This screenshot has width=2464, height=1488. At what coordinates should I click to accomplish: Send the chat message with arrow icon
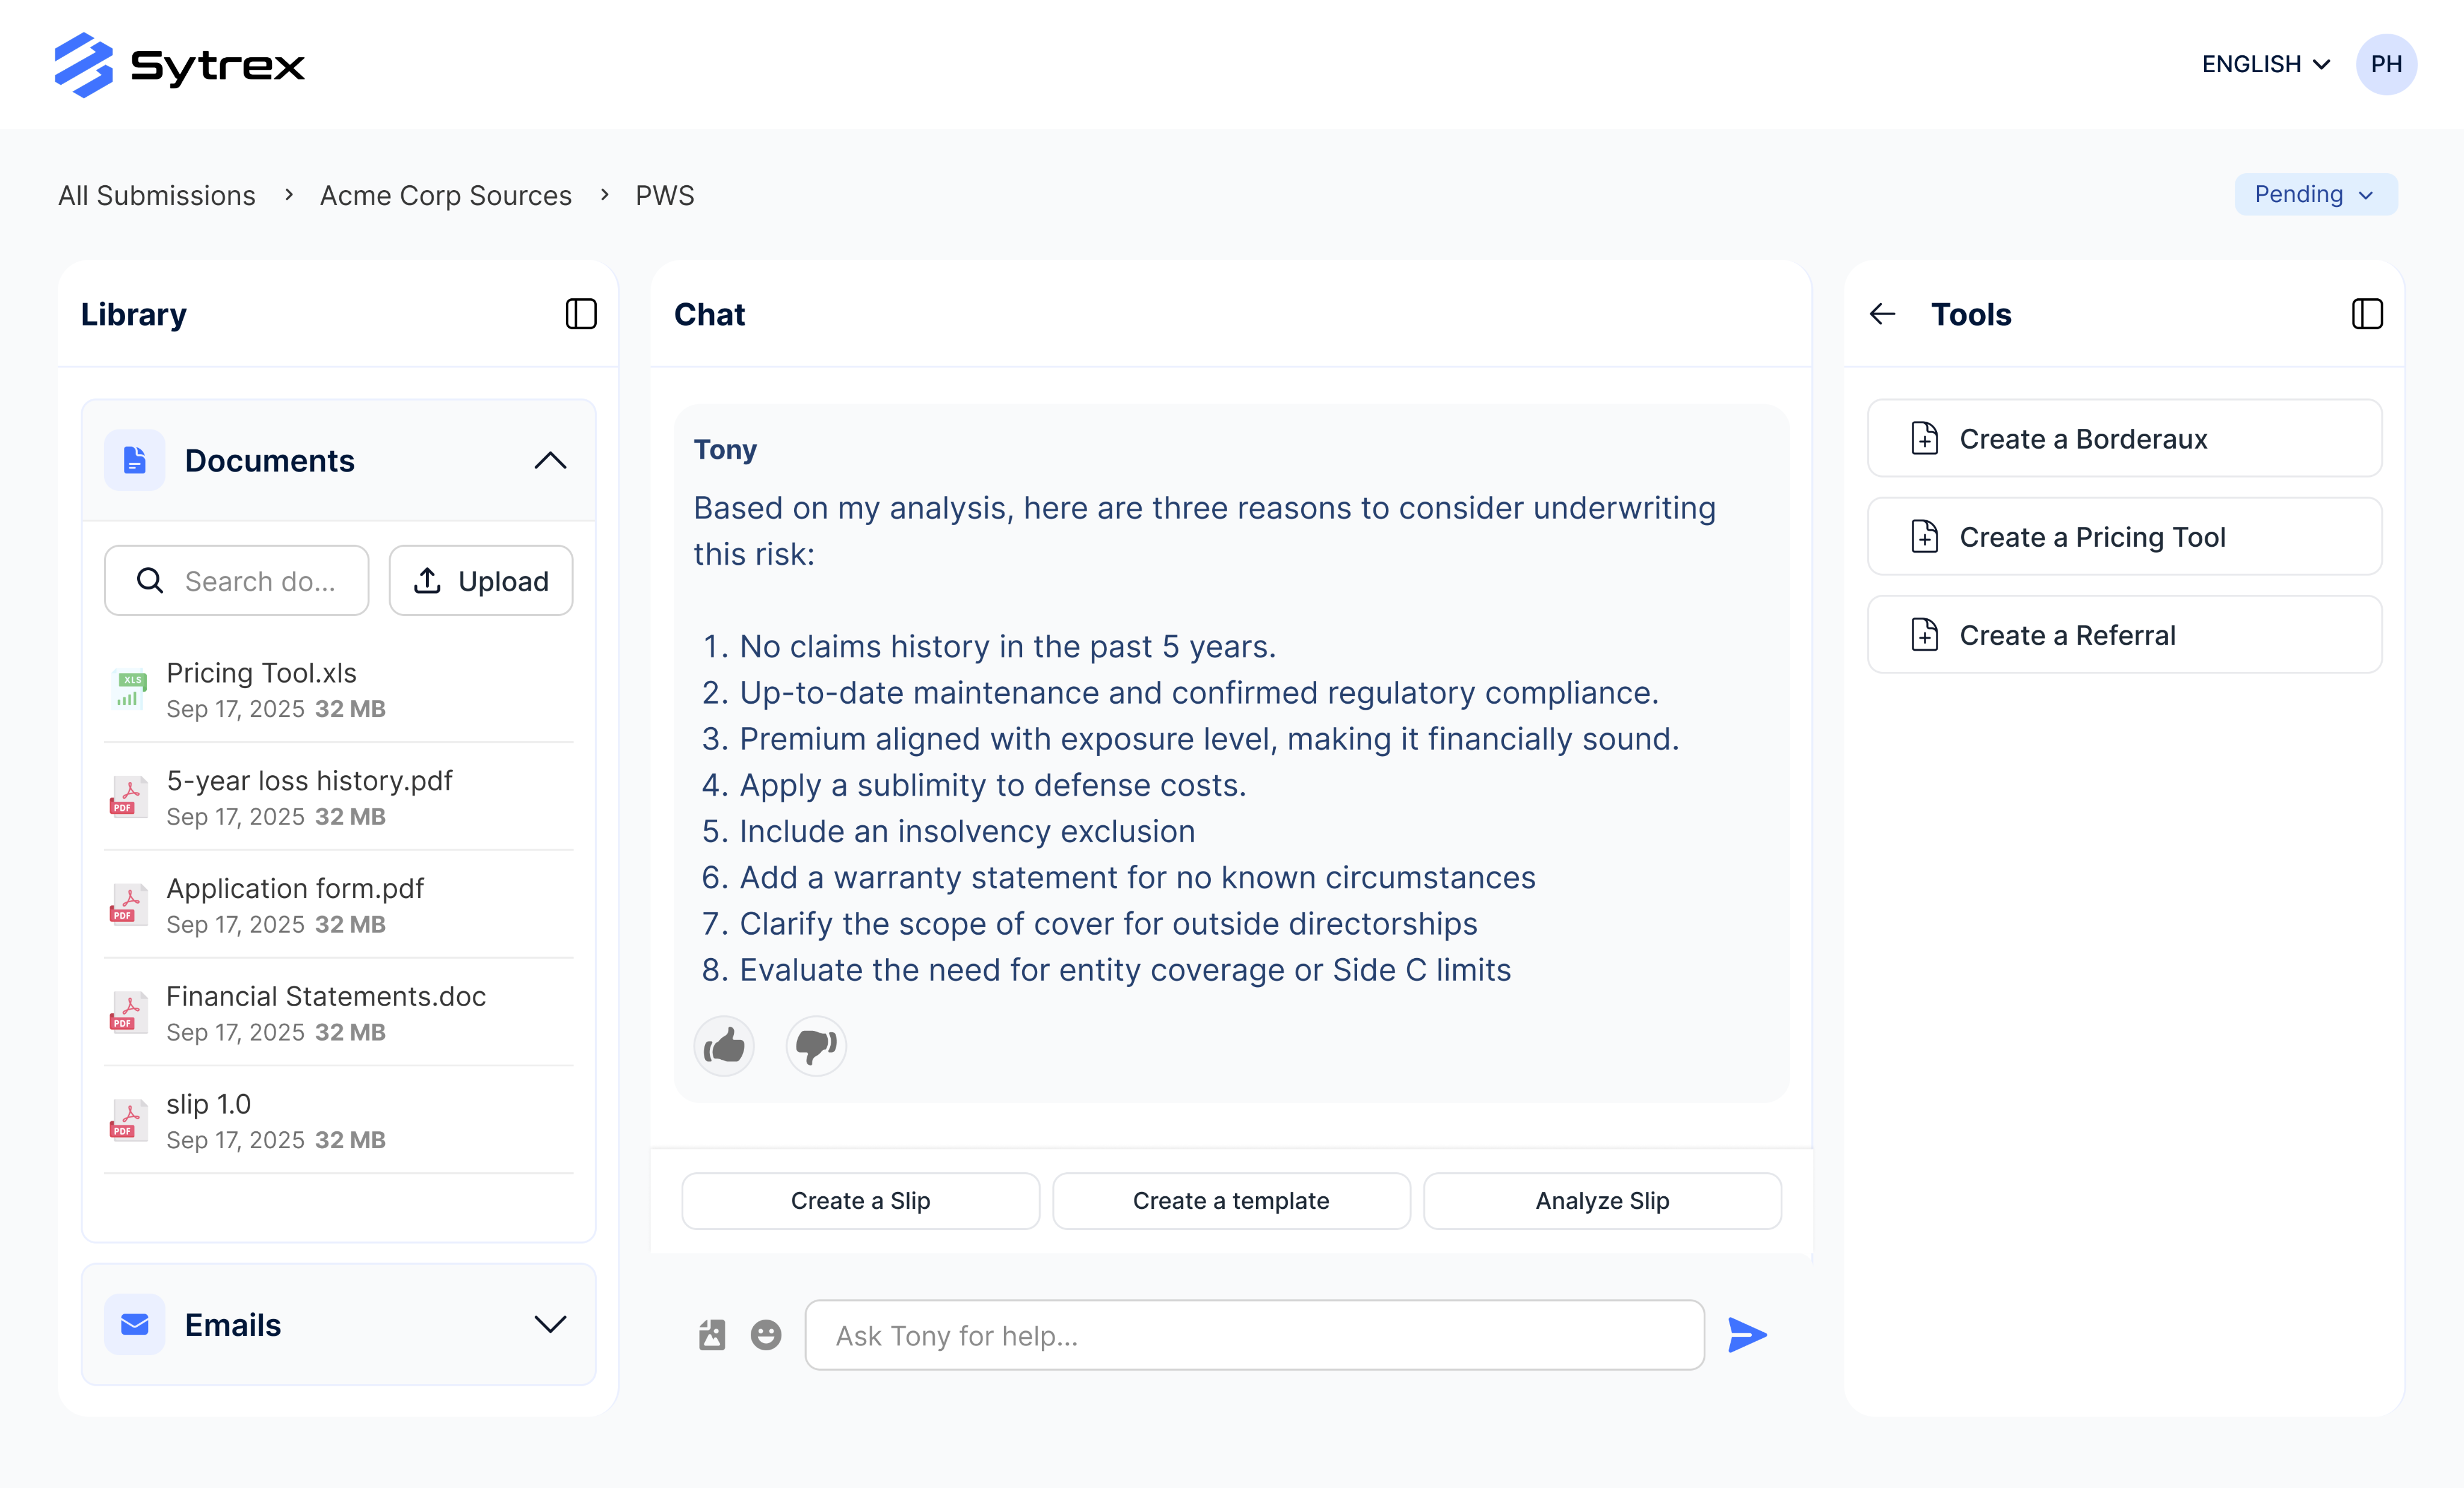pos(1747,1335)
